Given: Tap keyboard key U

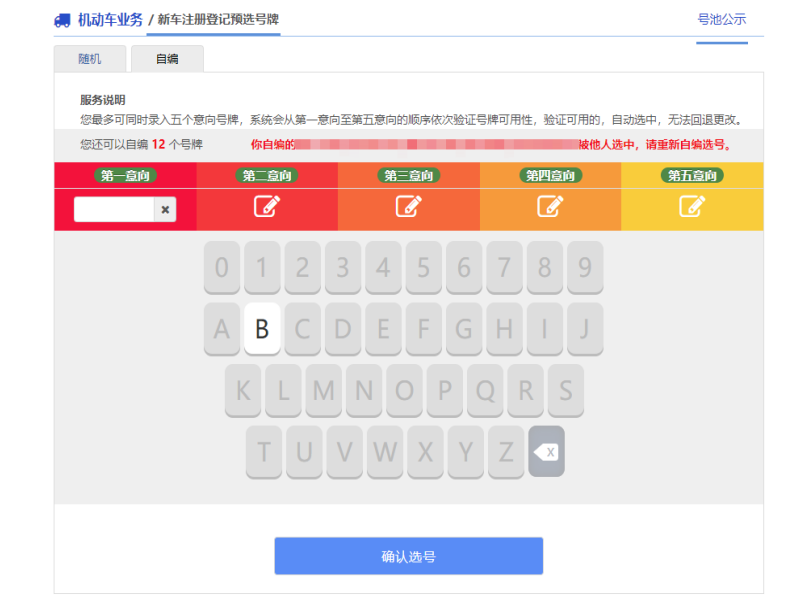Looking at the screenshot, I should (x=304, y=452).
